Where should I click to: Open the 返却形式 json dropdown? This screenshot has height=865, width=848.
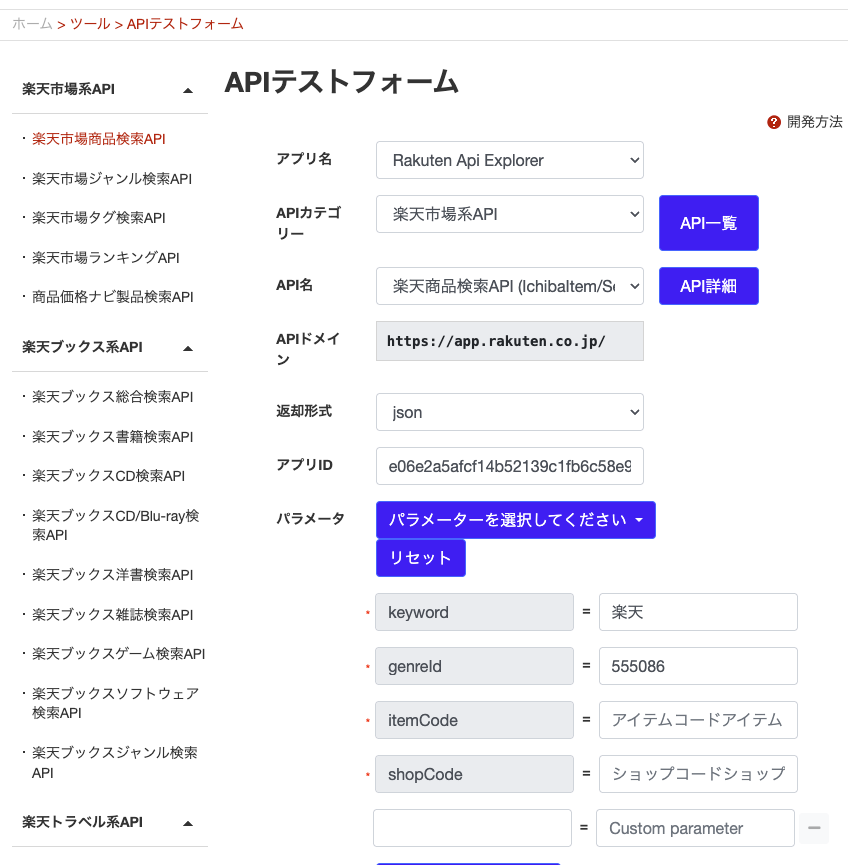tap(510, 412)
